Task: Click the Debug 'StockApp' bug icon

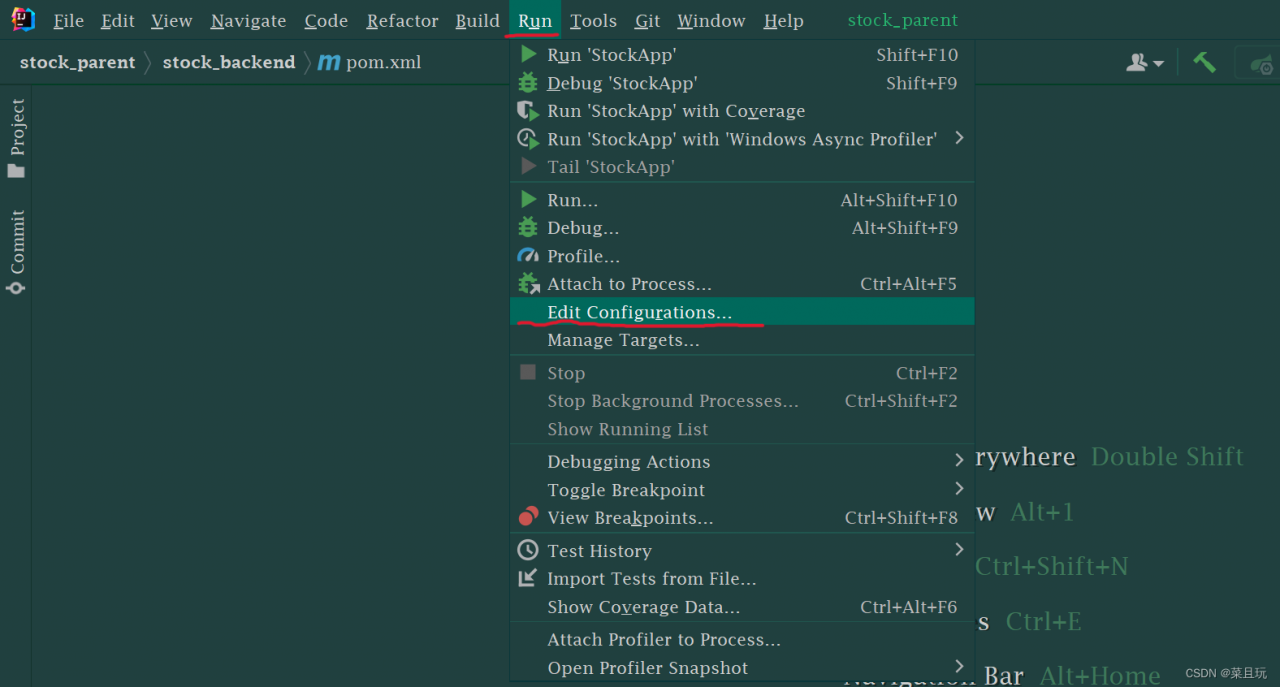Action: pos(528,83)
